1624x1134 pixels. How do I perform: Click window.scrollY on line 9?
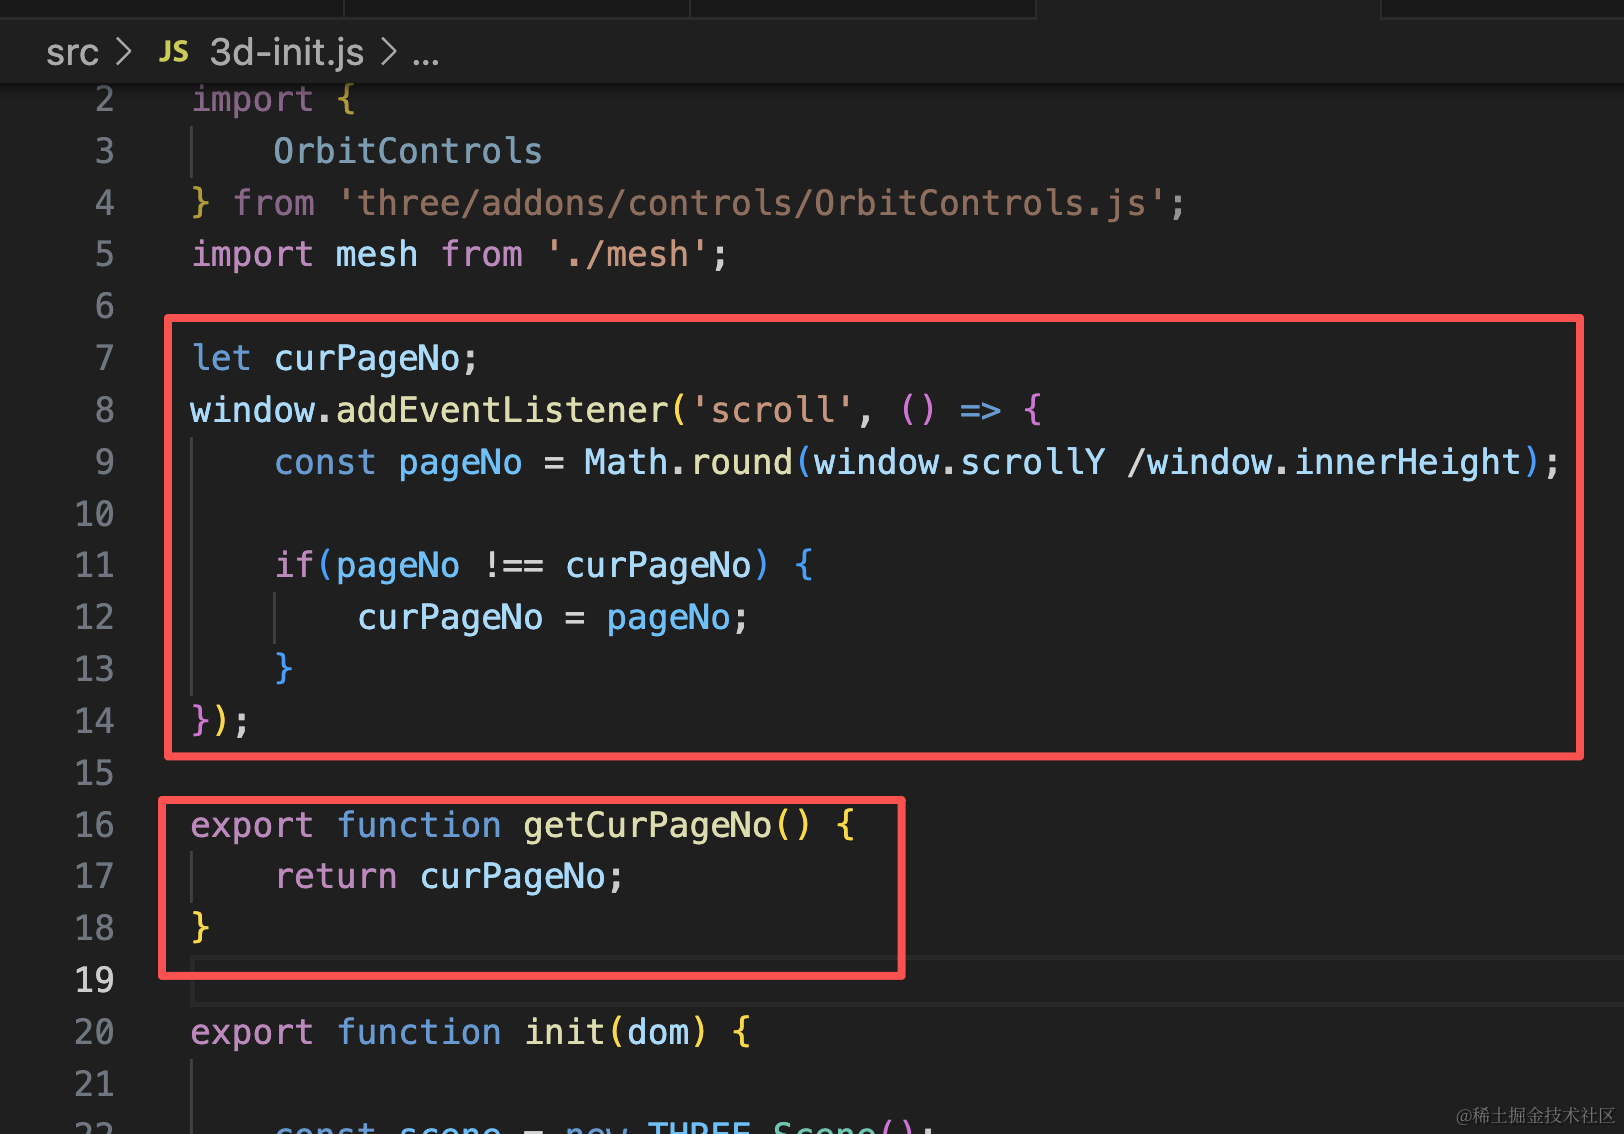[959, 462]
